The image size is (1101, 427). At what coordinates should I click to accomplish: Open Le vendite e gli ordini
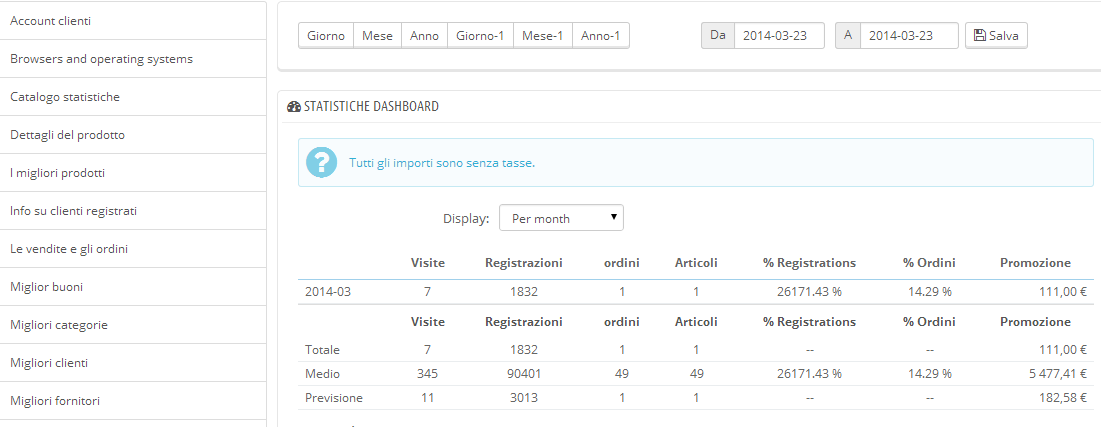coord(132,249)
